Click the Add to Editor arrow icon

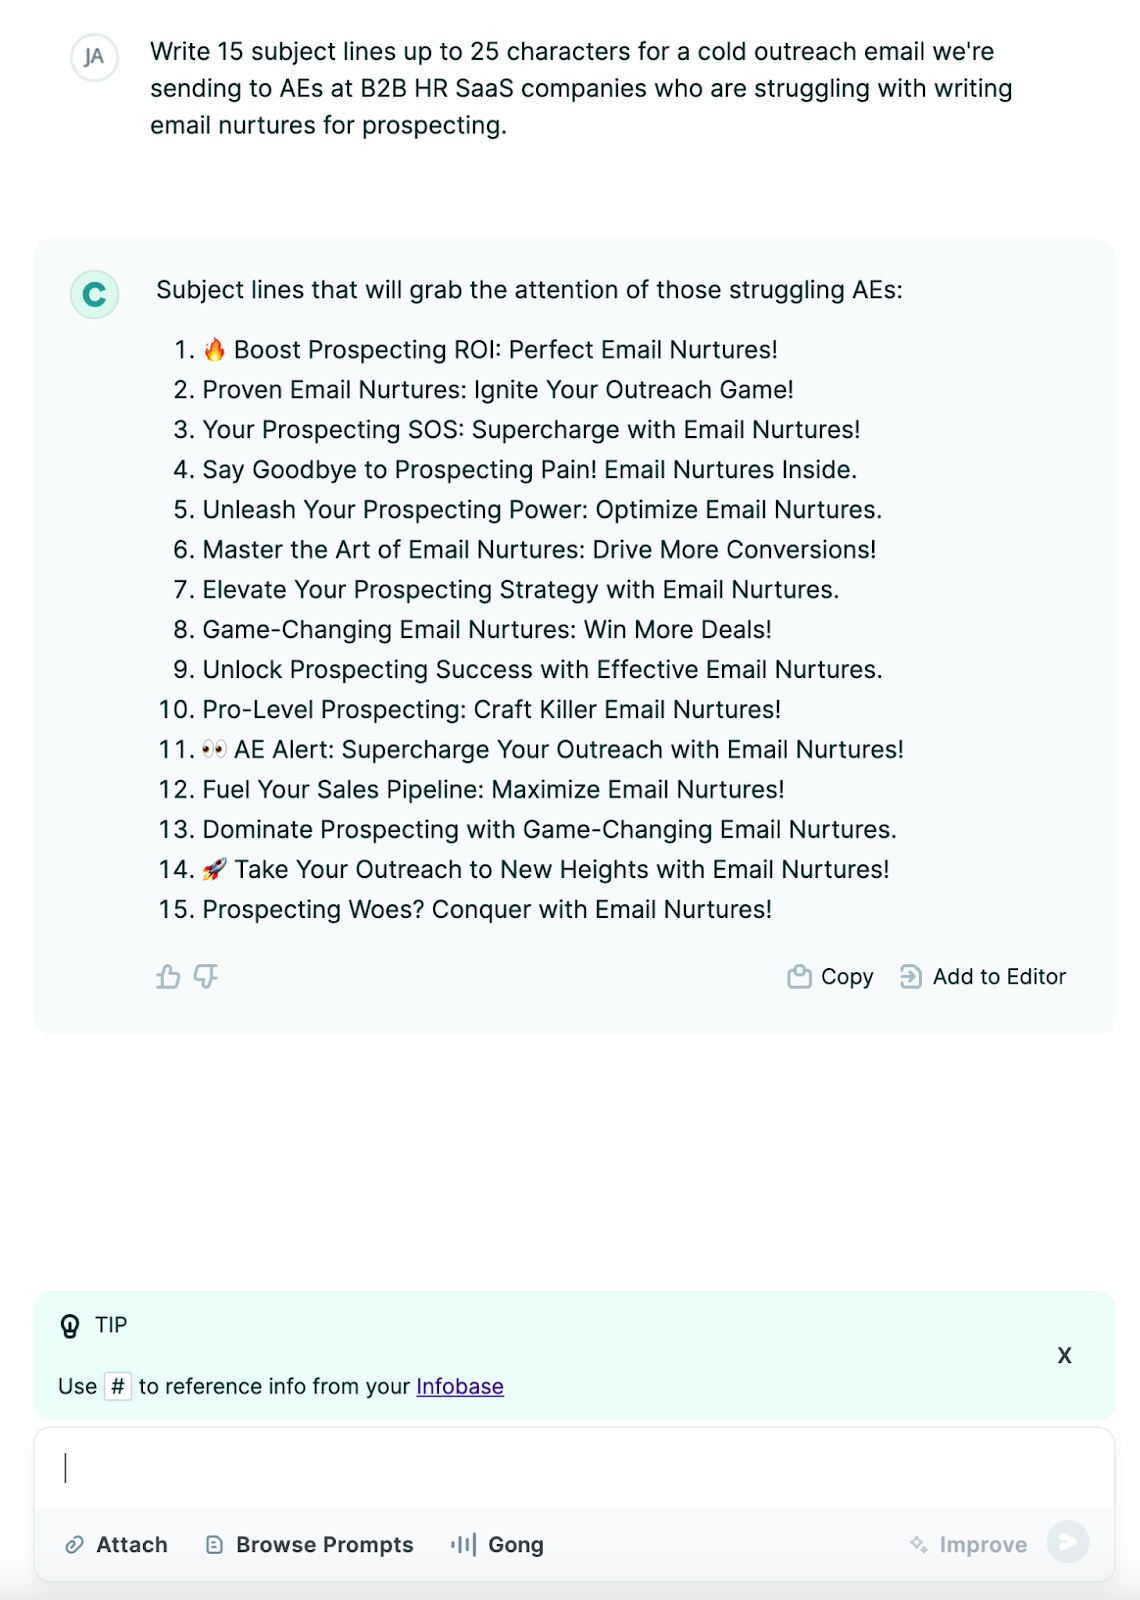coord(910,976)
